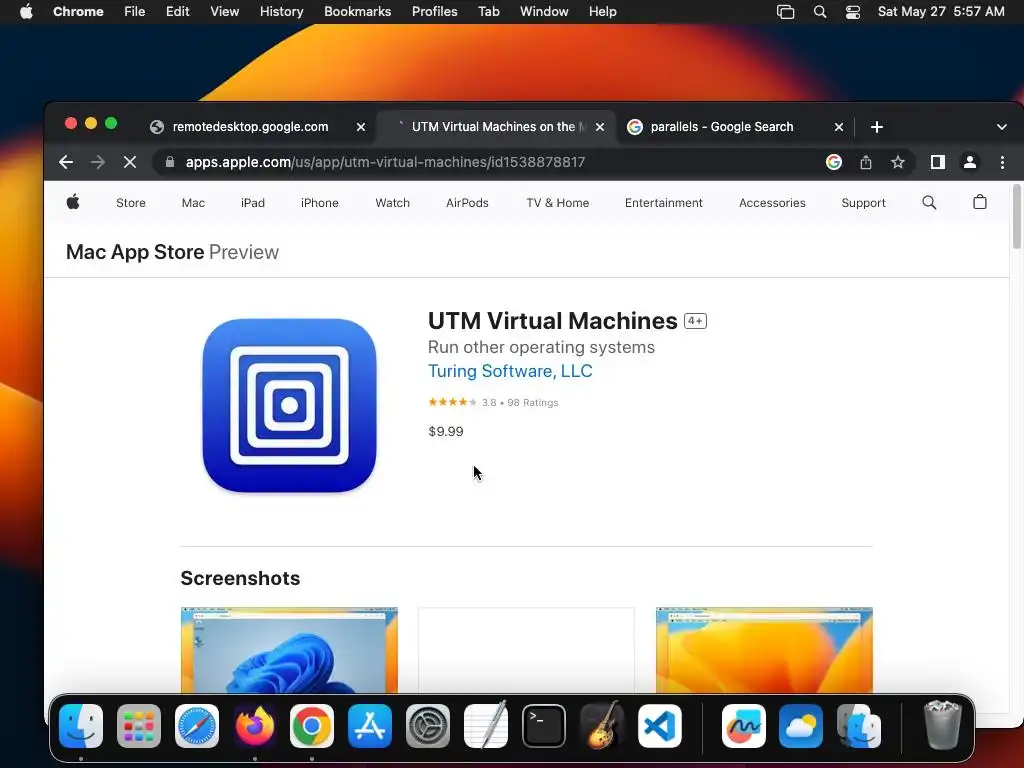Open App Store from the Dock
Viewport: 1024px width, 768px height.
[370, 726]
